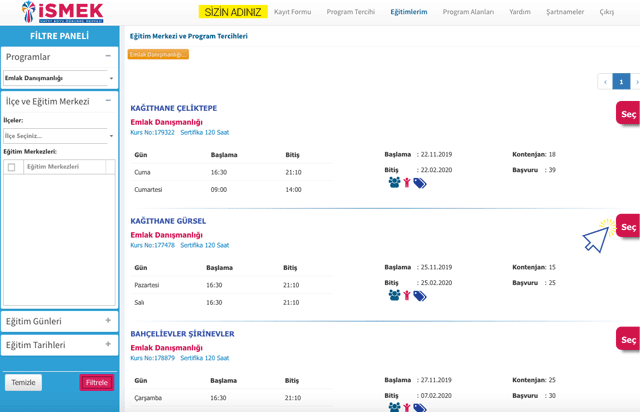Image resolution: width=640 pixels, height=412 pixels.
Task: Go to the Eğitimlerim page
Action: 409,12
